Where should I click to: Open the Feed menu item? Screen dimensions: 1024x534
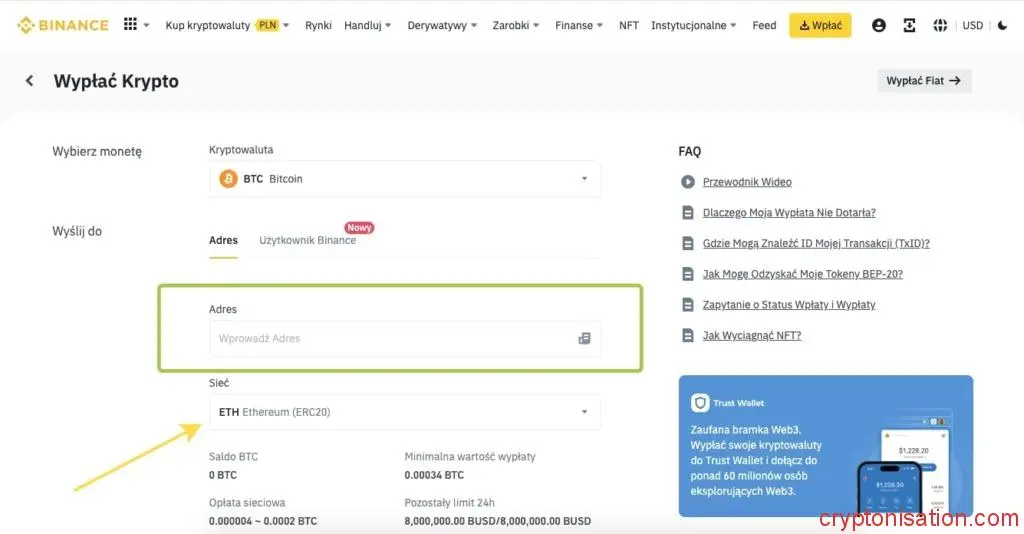(764, 25)
